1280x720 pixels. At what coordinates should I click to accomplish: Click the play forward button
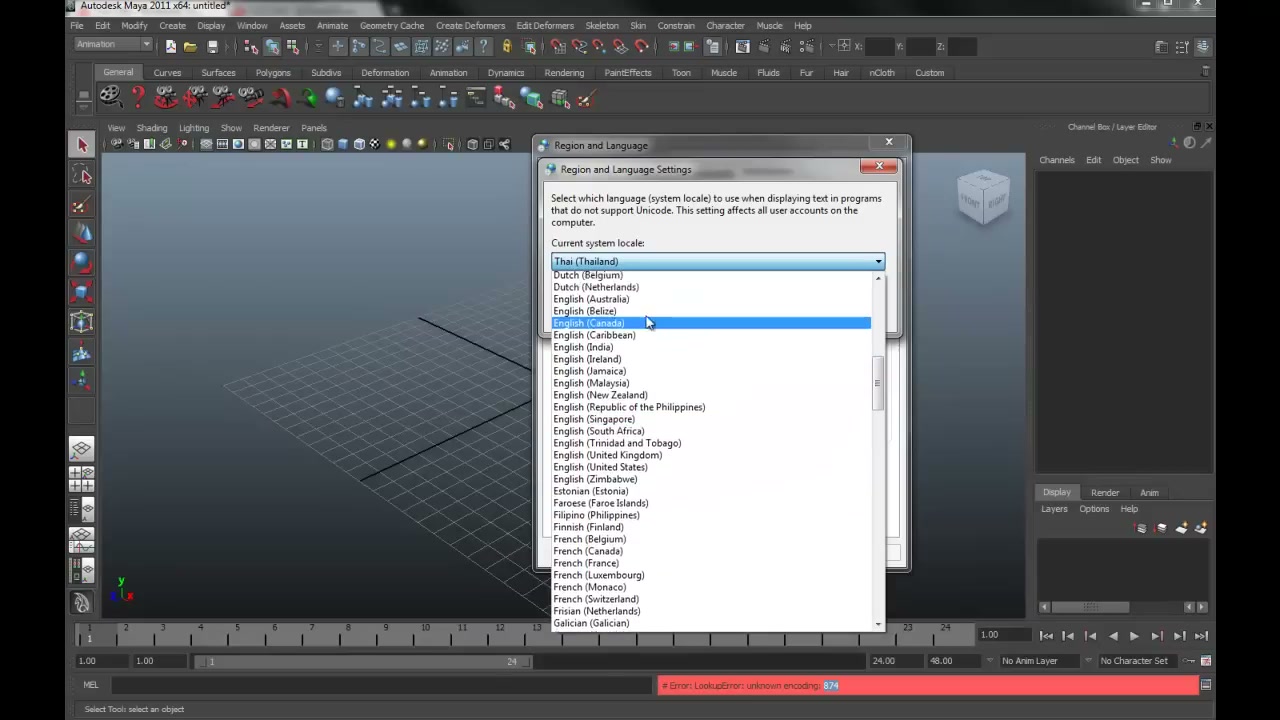[x=1134, y=636]
